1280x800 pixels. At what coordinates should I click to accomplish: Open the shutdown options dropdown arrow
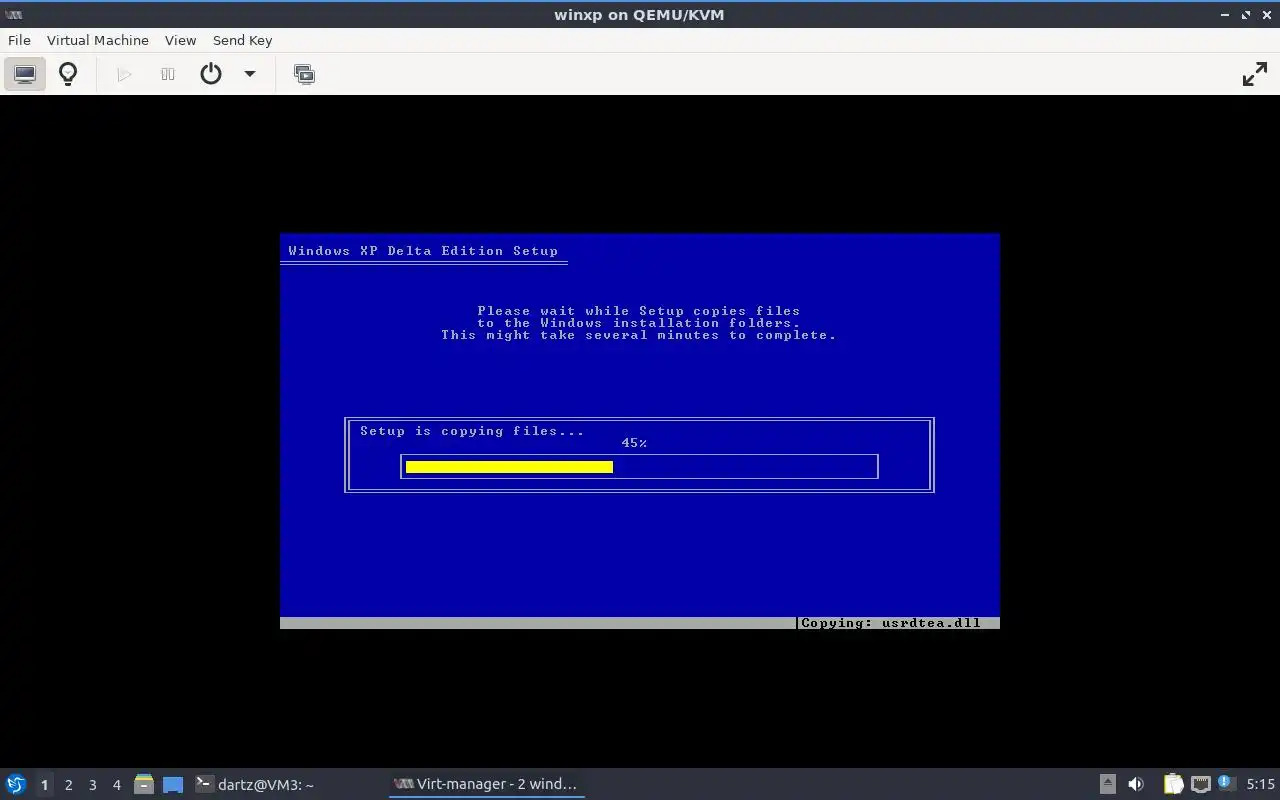[250, 74]
